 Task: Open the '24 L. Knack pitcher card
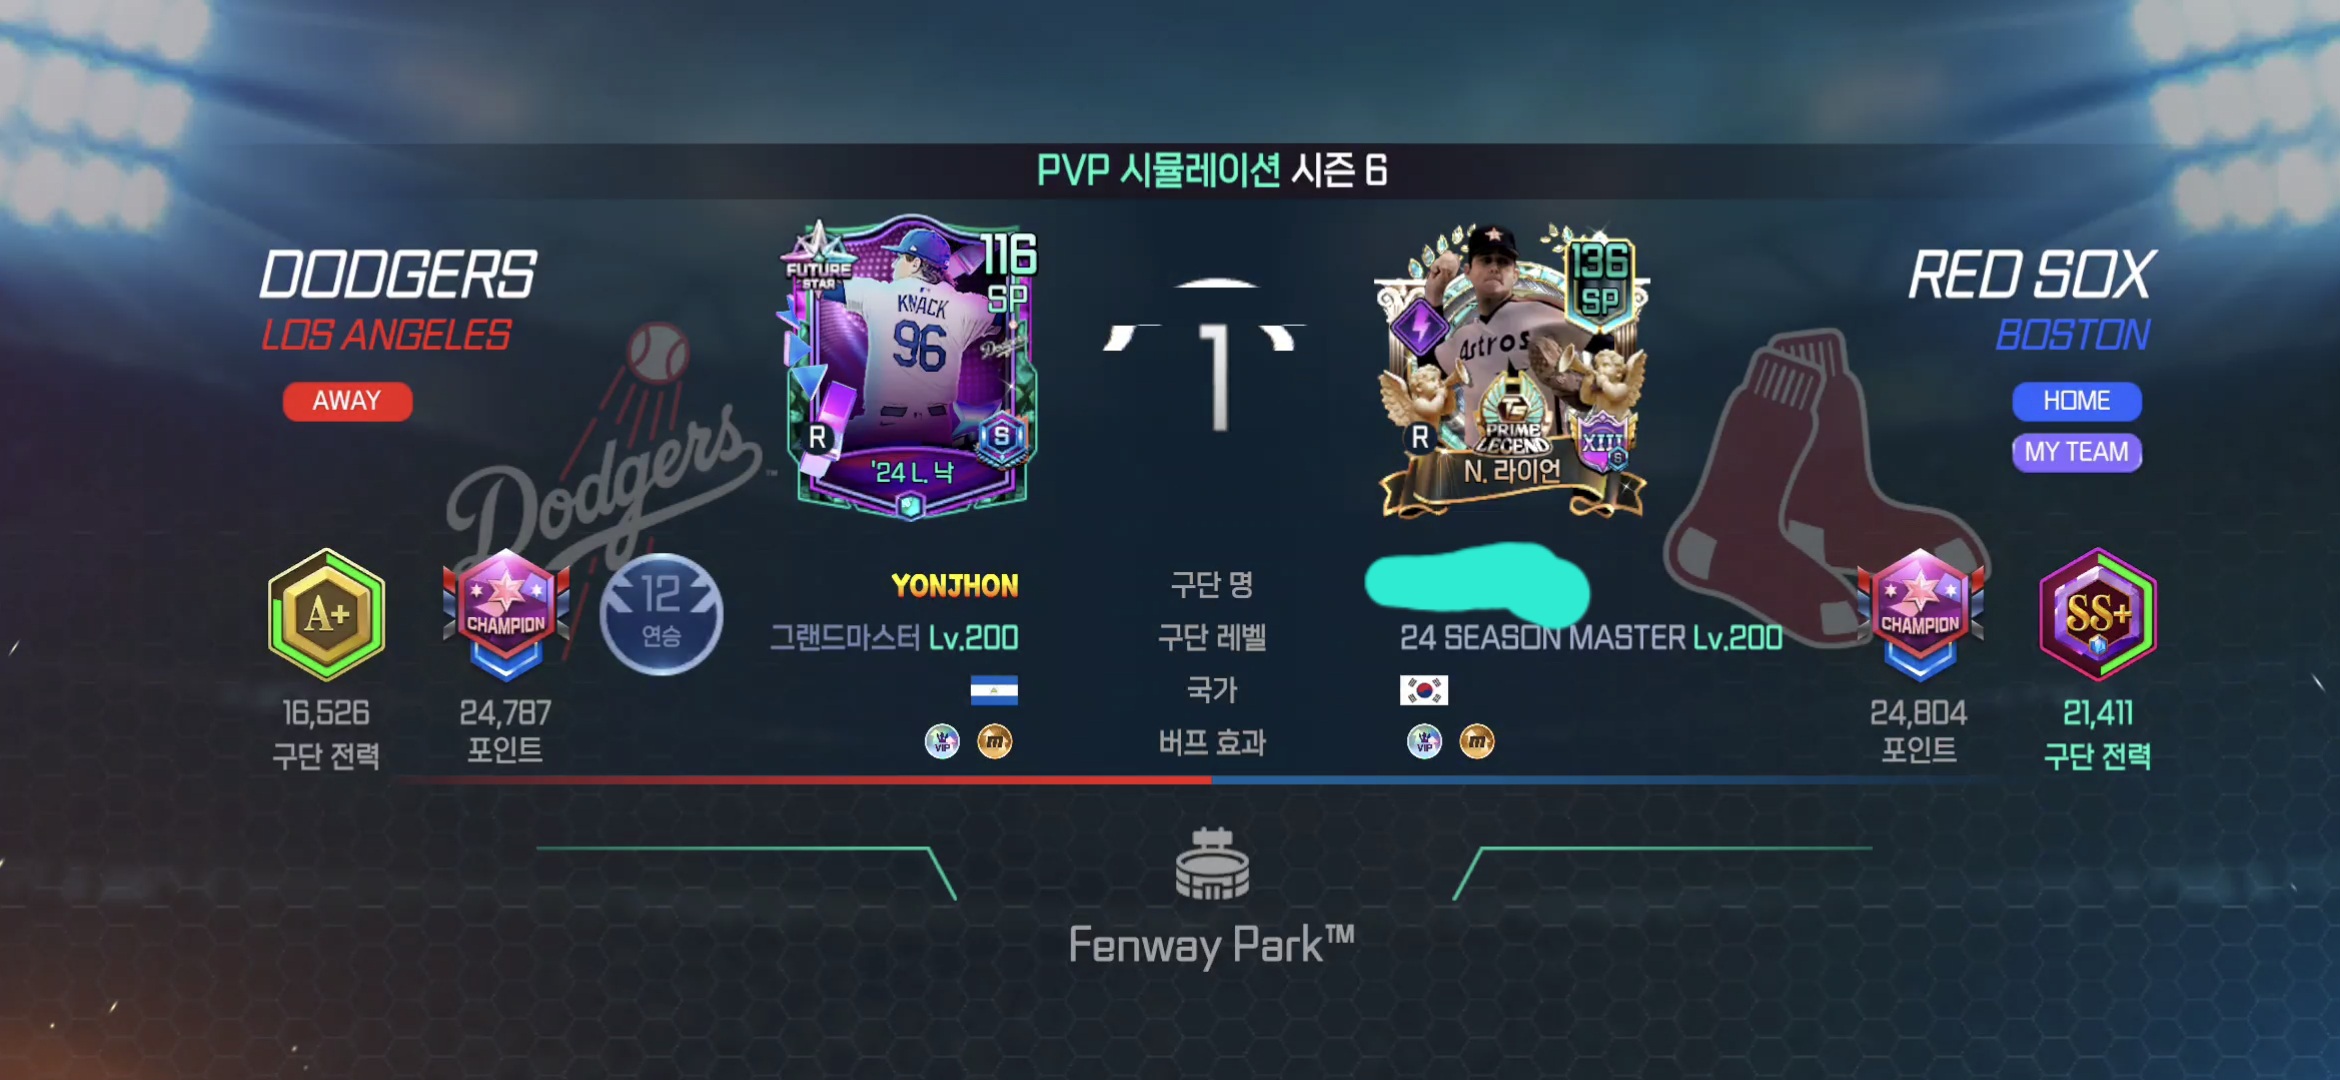tap(912, 368)
